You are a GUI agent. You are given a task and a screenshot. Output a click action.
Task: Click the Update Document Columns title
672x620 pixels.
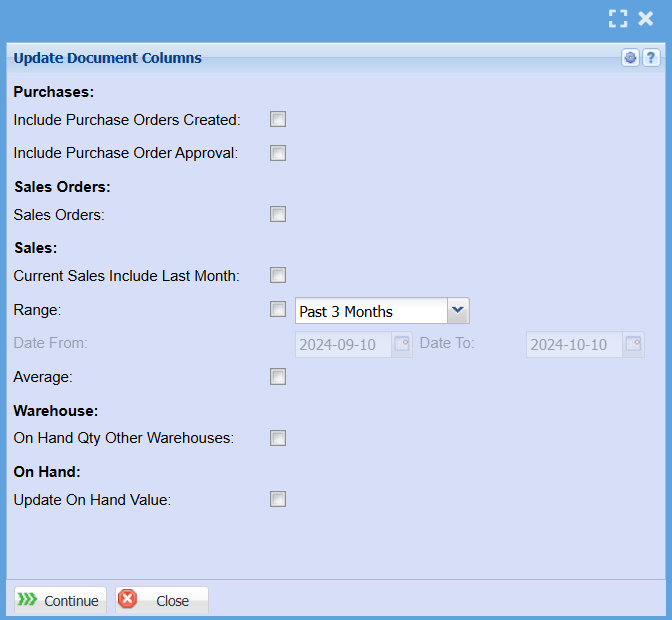click(x=108, y=58)
